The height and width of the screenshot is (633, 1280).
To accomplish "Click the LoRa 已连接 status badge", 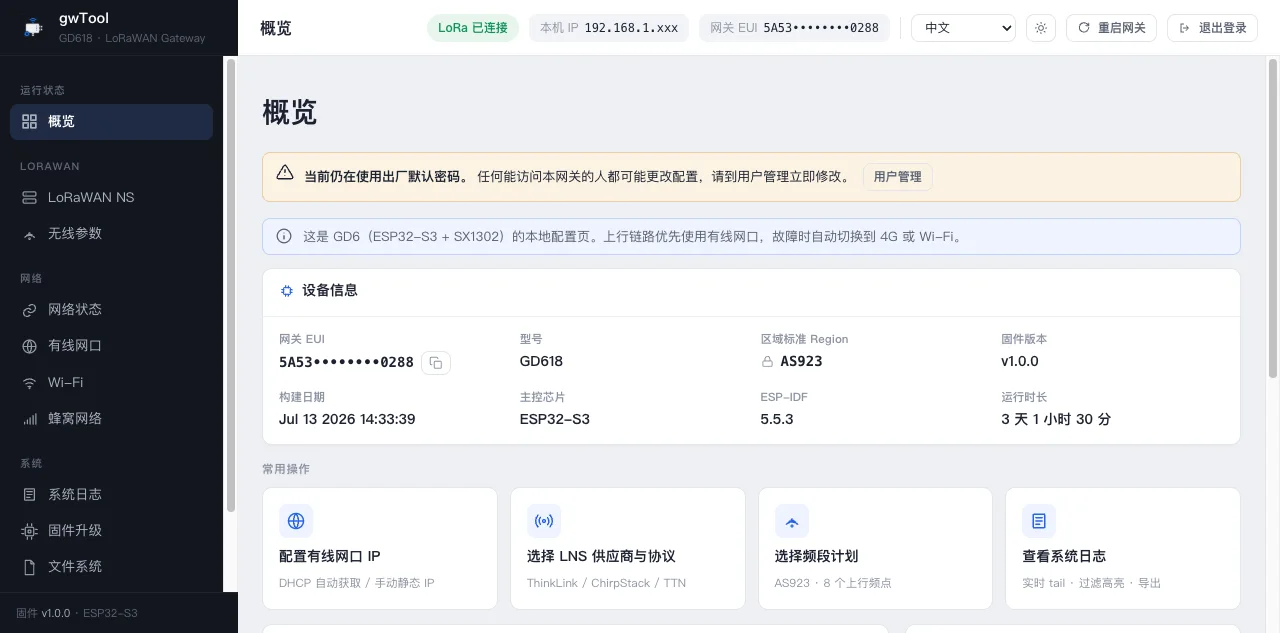I will [473, 28].
